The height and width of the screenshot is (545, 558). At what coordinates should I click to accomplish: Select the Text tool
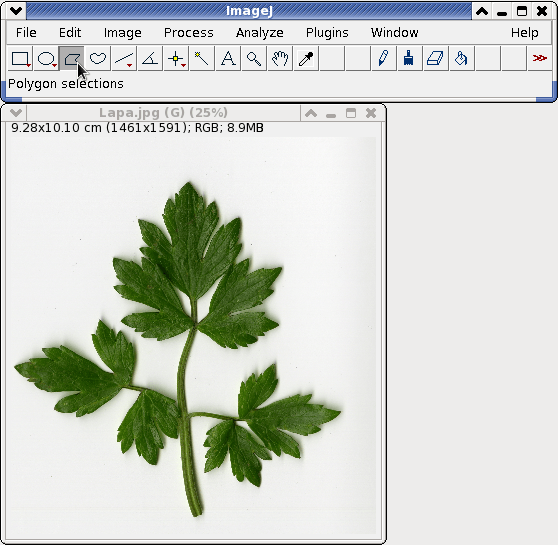[x=228, y=59]
